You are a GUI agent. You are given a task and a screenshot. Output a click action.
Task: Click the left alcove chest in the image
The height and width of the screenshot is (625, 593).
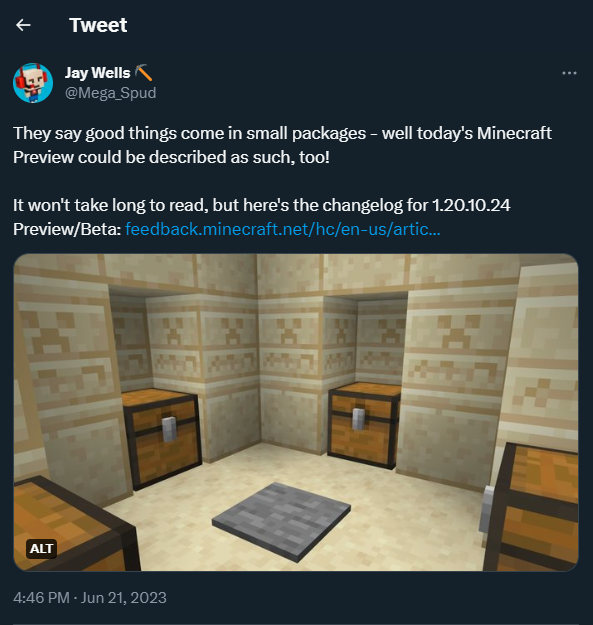click(161, 433)
